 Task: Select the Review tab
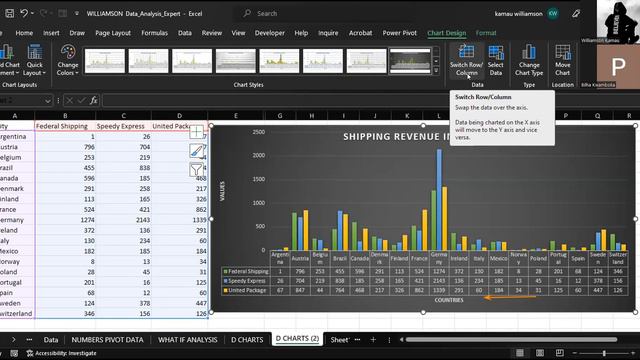(212, 33)
